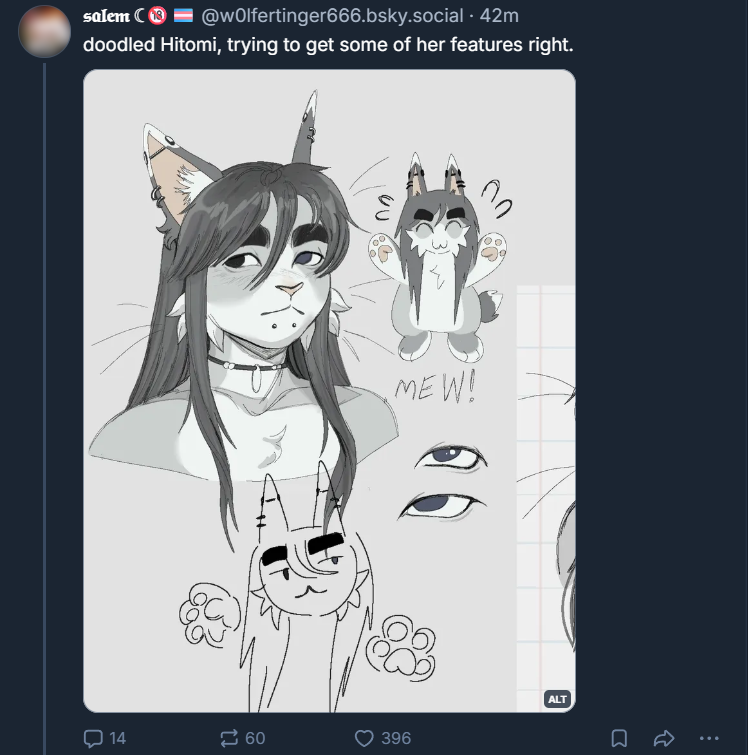Toggle the bookmark icon to save post

point(618,738)
